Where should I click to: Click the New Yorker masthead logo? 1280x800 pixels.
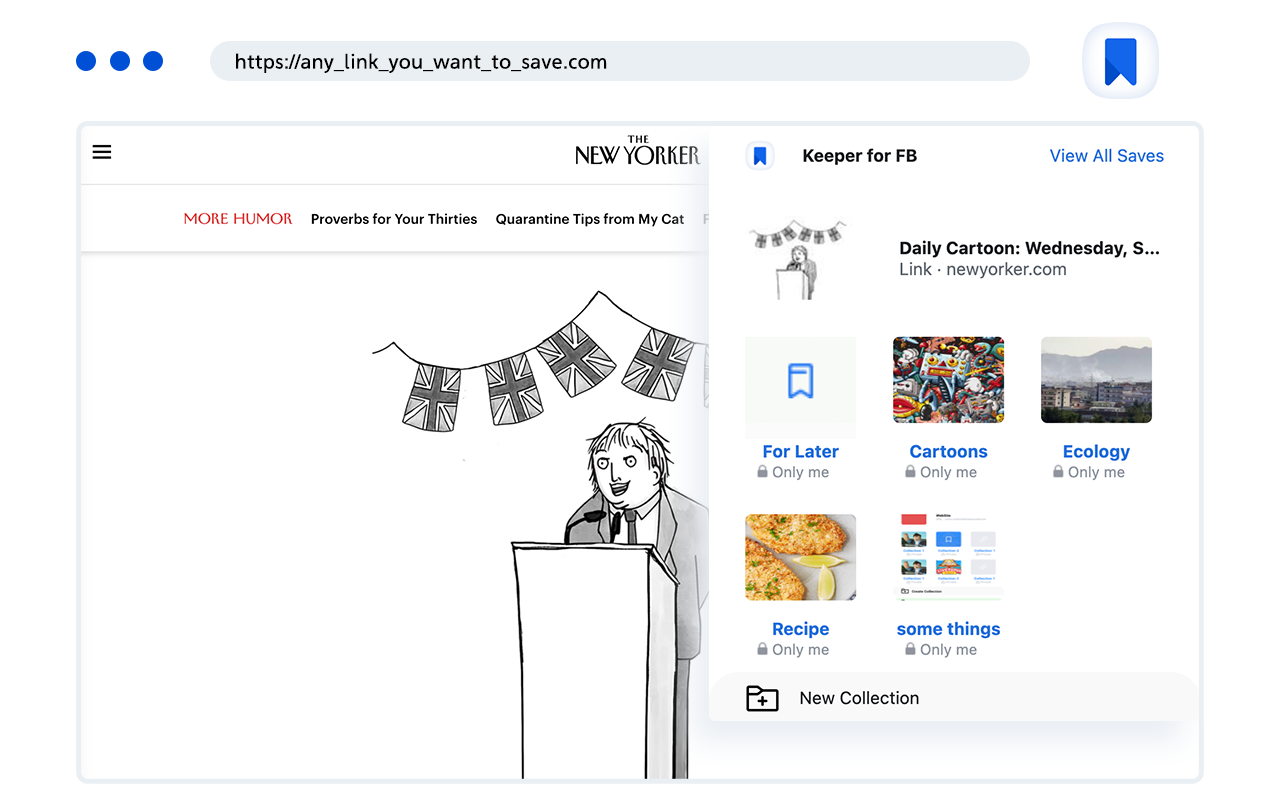tap(637, 152)
